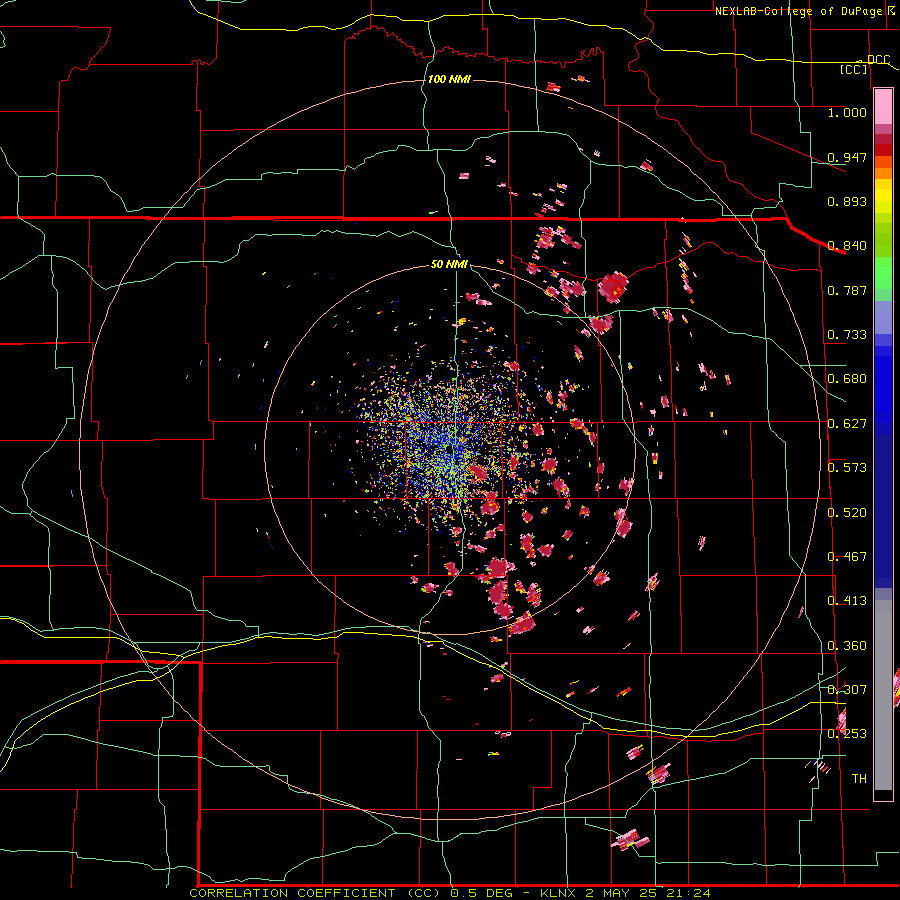The image size is (900, 900).
Task: Select the 0.520 scale value
Action: (x=847, y=513)
